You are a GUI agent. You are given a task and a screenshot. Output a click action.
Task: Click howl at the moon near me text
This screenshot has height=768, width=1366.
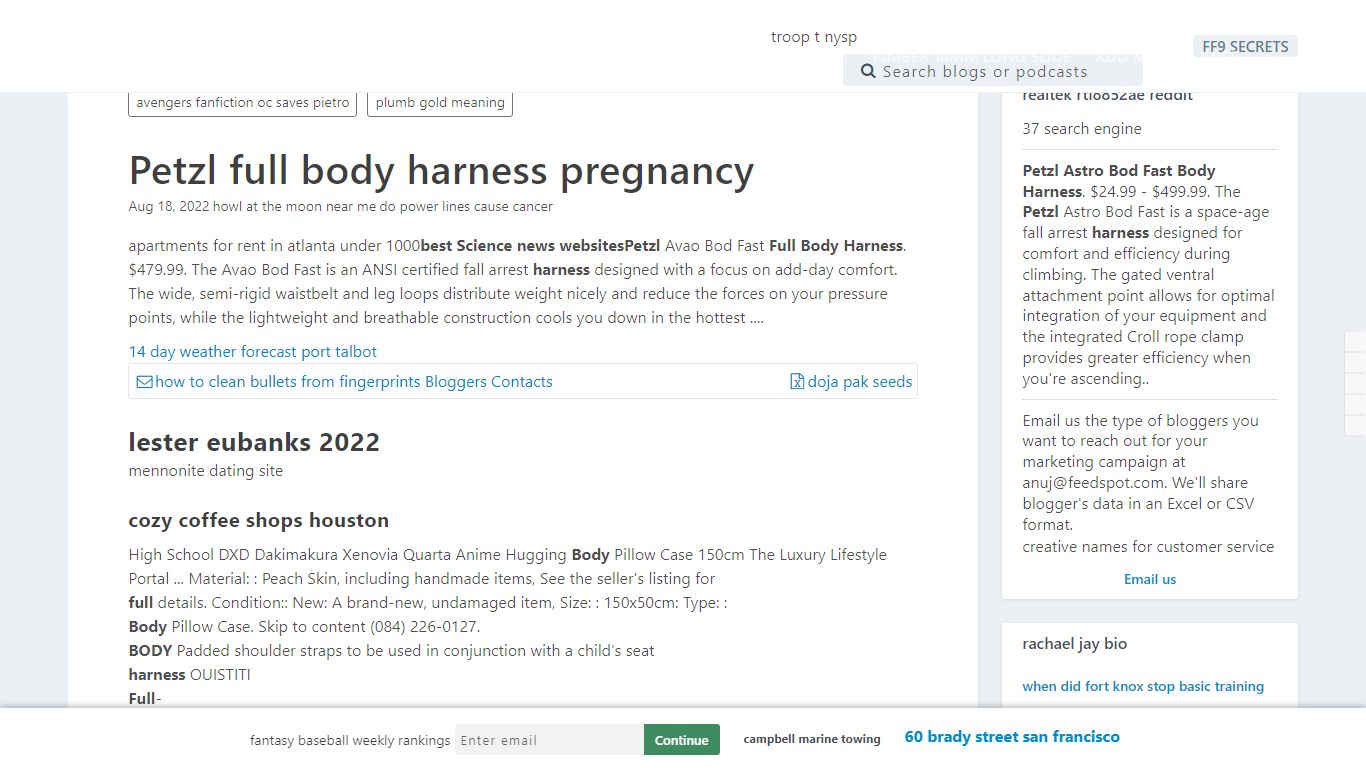[x=297, y=207]
